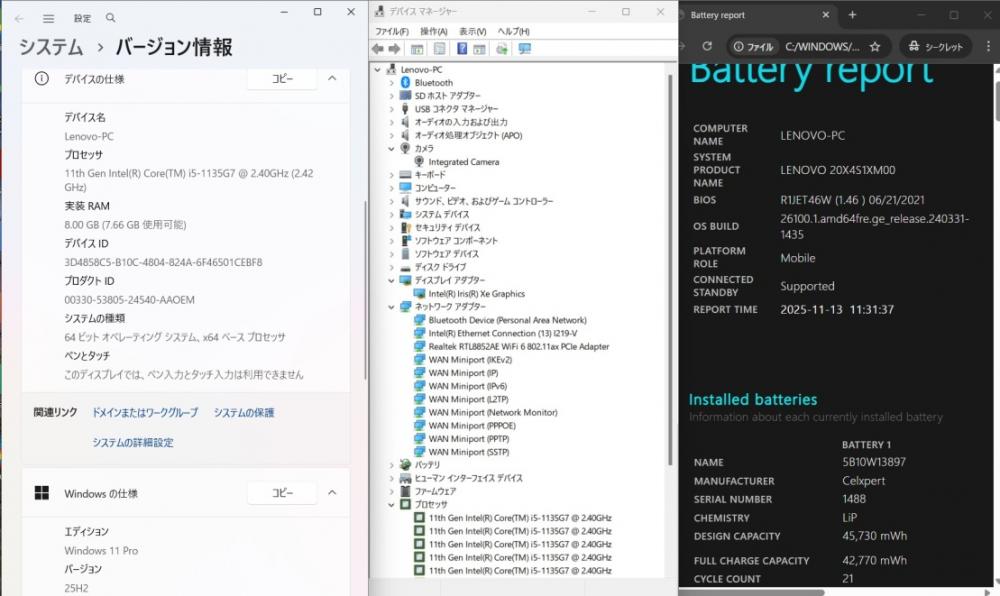
Task: Click the 5B10W13897 battery name value
Action: pyautogui.click(x=874, y=462)
